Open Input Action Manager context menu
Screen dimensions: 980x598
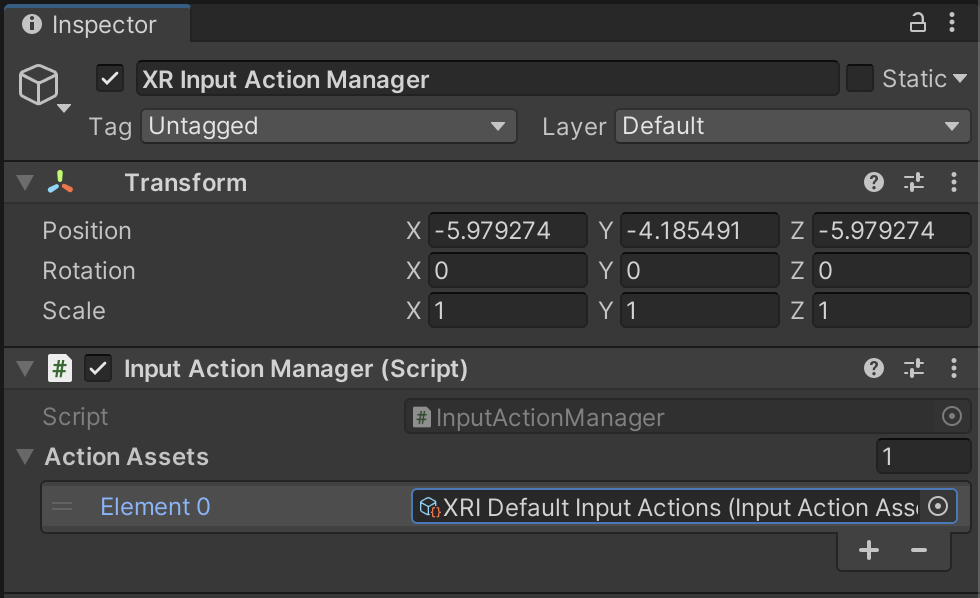pos(953,369)
